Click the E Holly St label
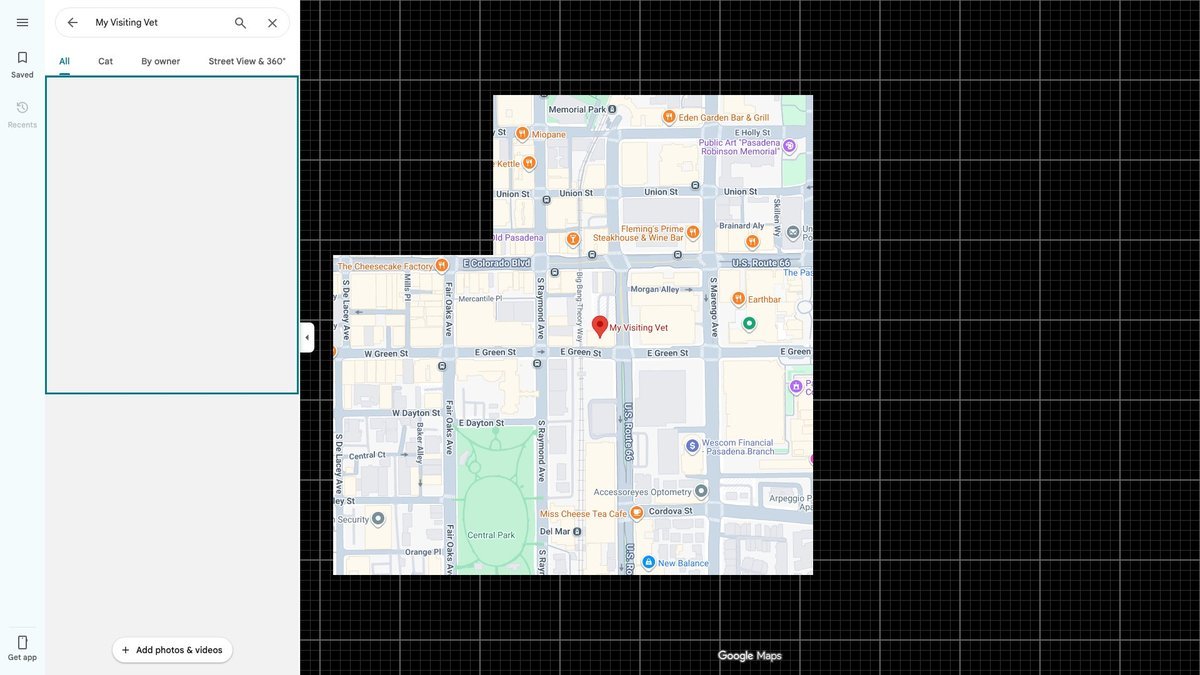This screenshot has width=1200, height=675. coord(754,132)
